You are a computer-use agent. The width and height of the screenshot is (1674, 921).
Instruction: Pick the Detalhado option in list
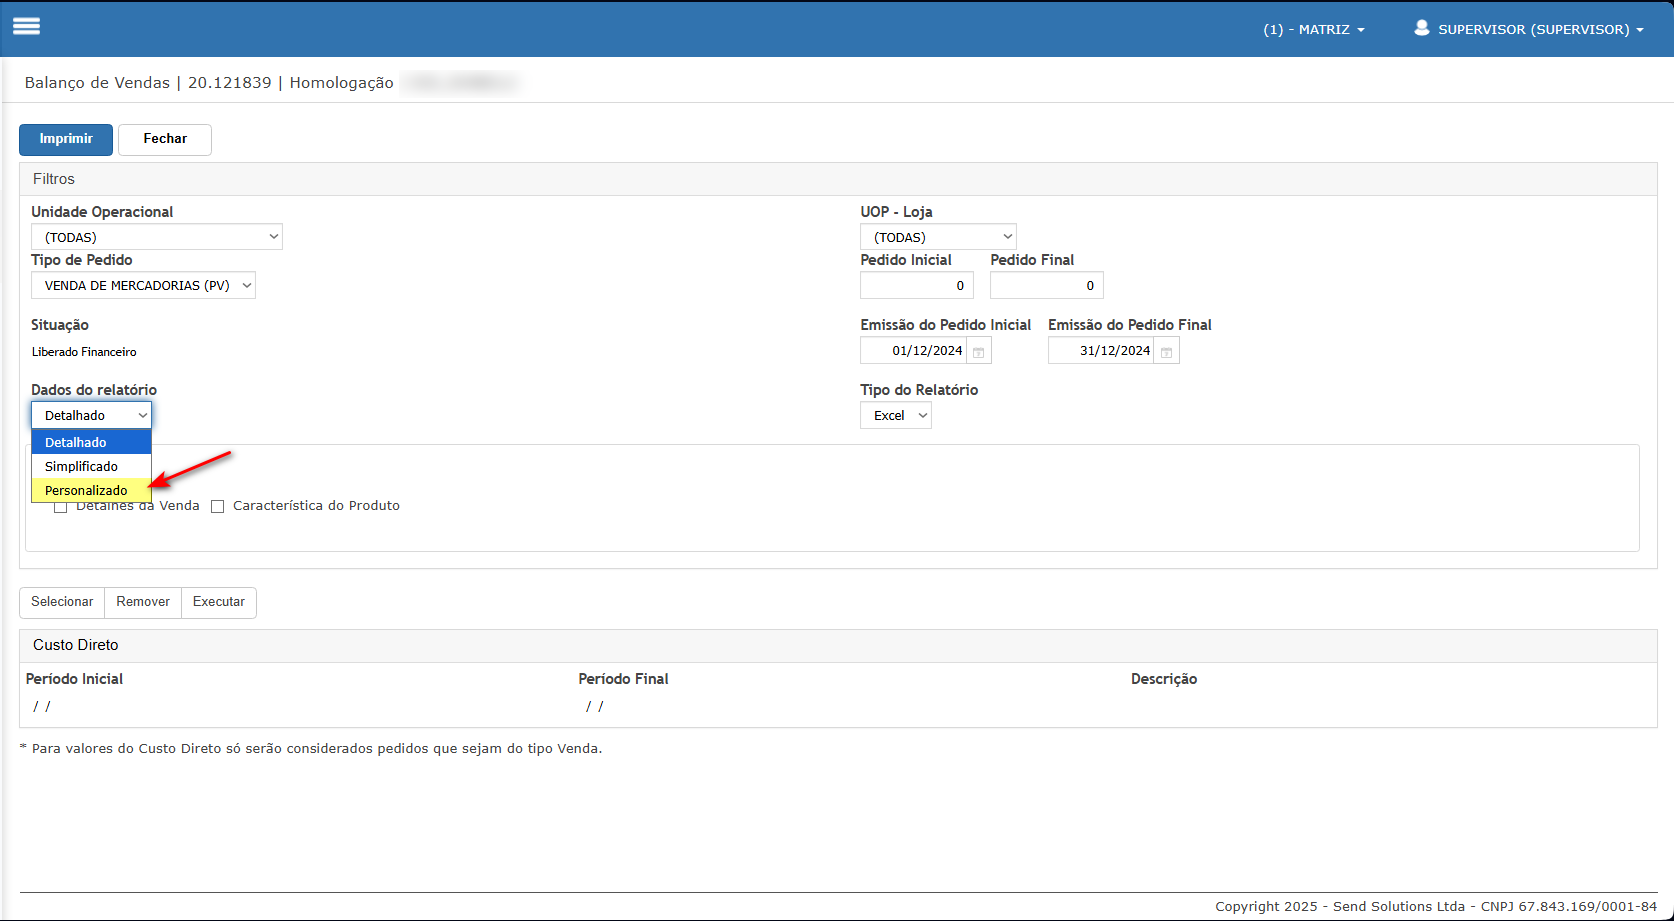(76, 442)
